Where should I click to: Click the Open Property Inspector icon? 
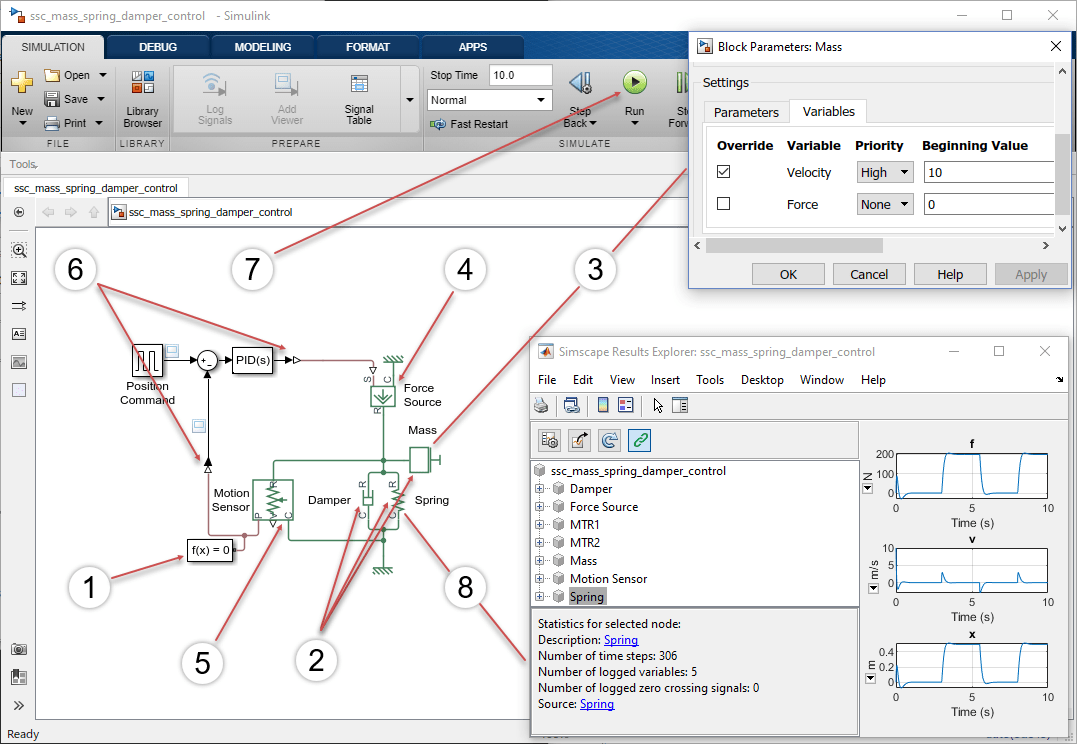pos(680,405)
